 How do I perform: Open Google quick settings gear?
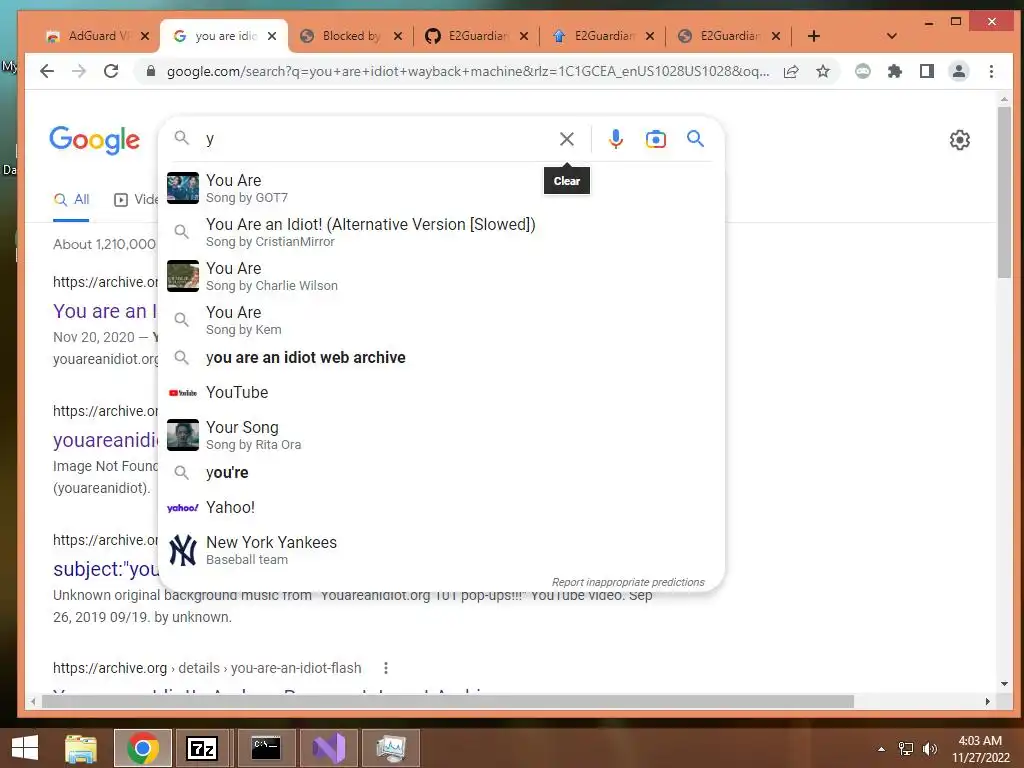click(x=959, y=140)
